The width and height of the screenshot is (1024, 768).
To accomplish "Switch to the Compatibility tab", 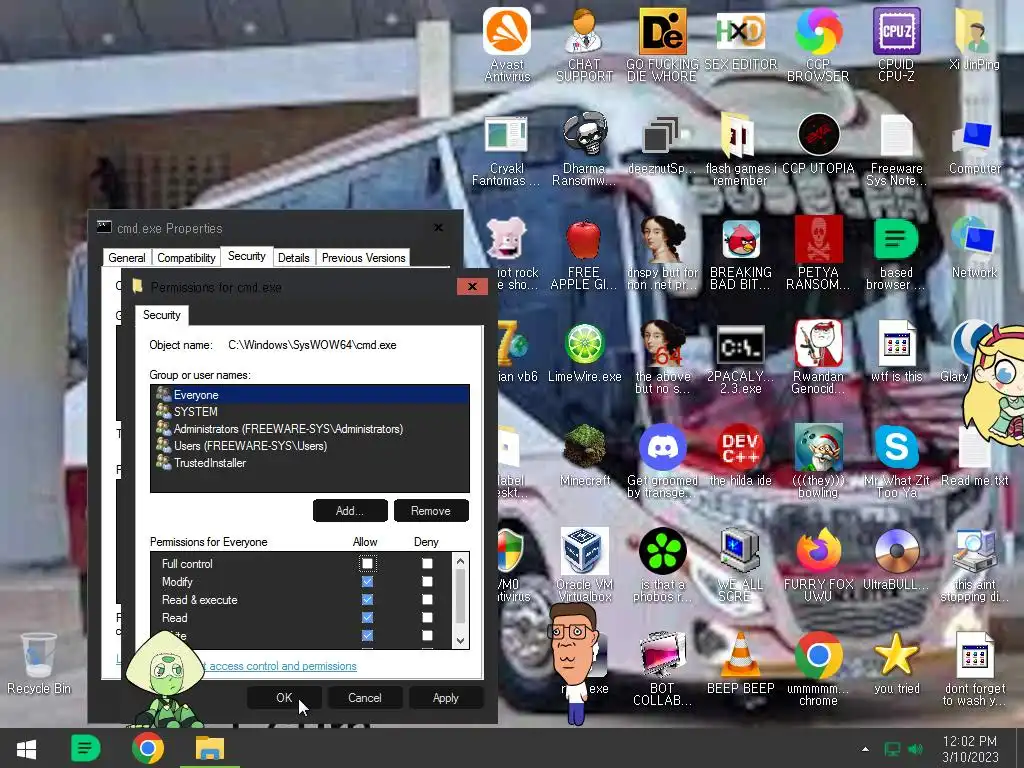I will click(x=186, y=258).
